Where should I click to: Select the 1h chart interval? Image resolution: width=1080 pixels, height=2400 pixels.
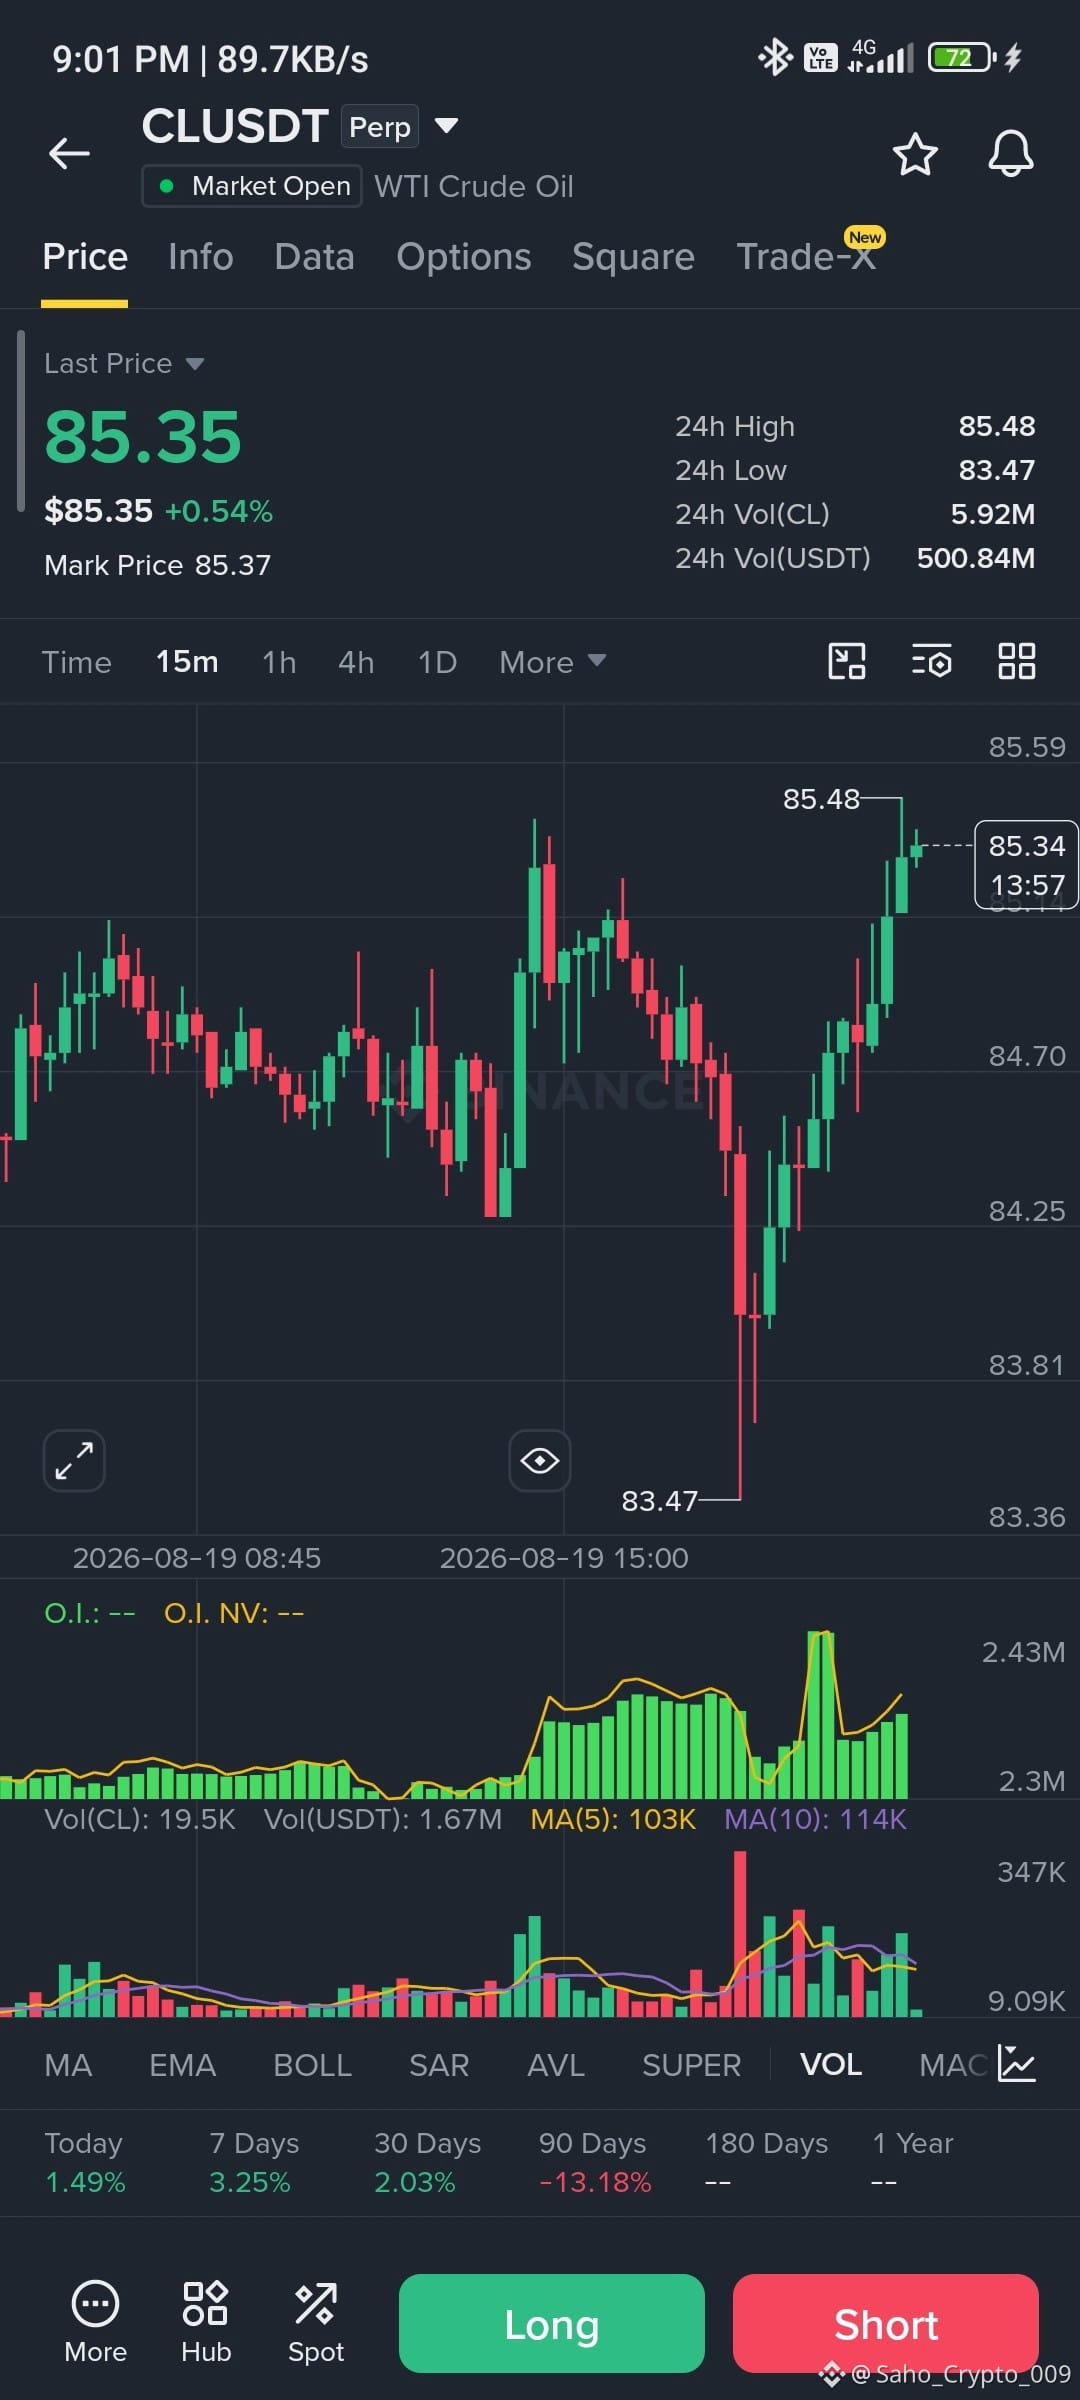tap(279, 662)
